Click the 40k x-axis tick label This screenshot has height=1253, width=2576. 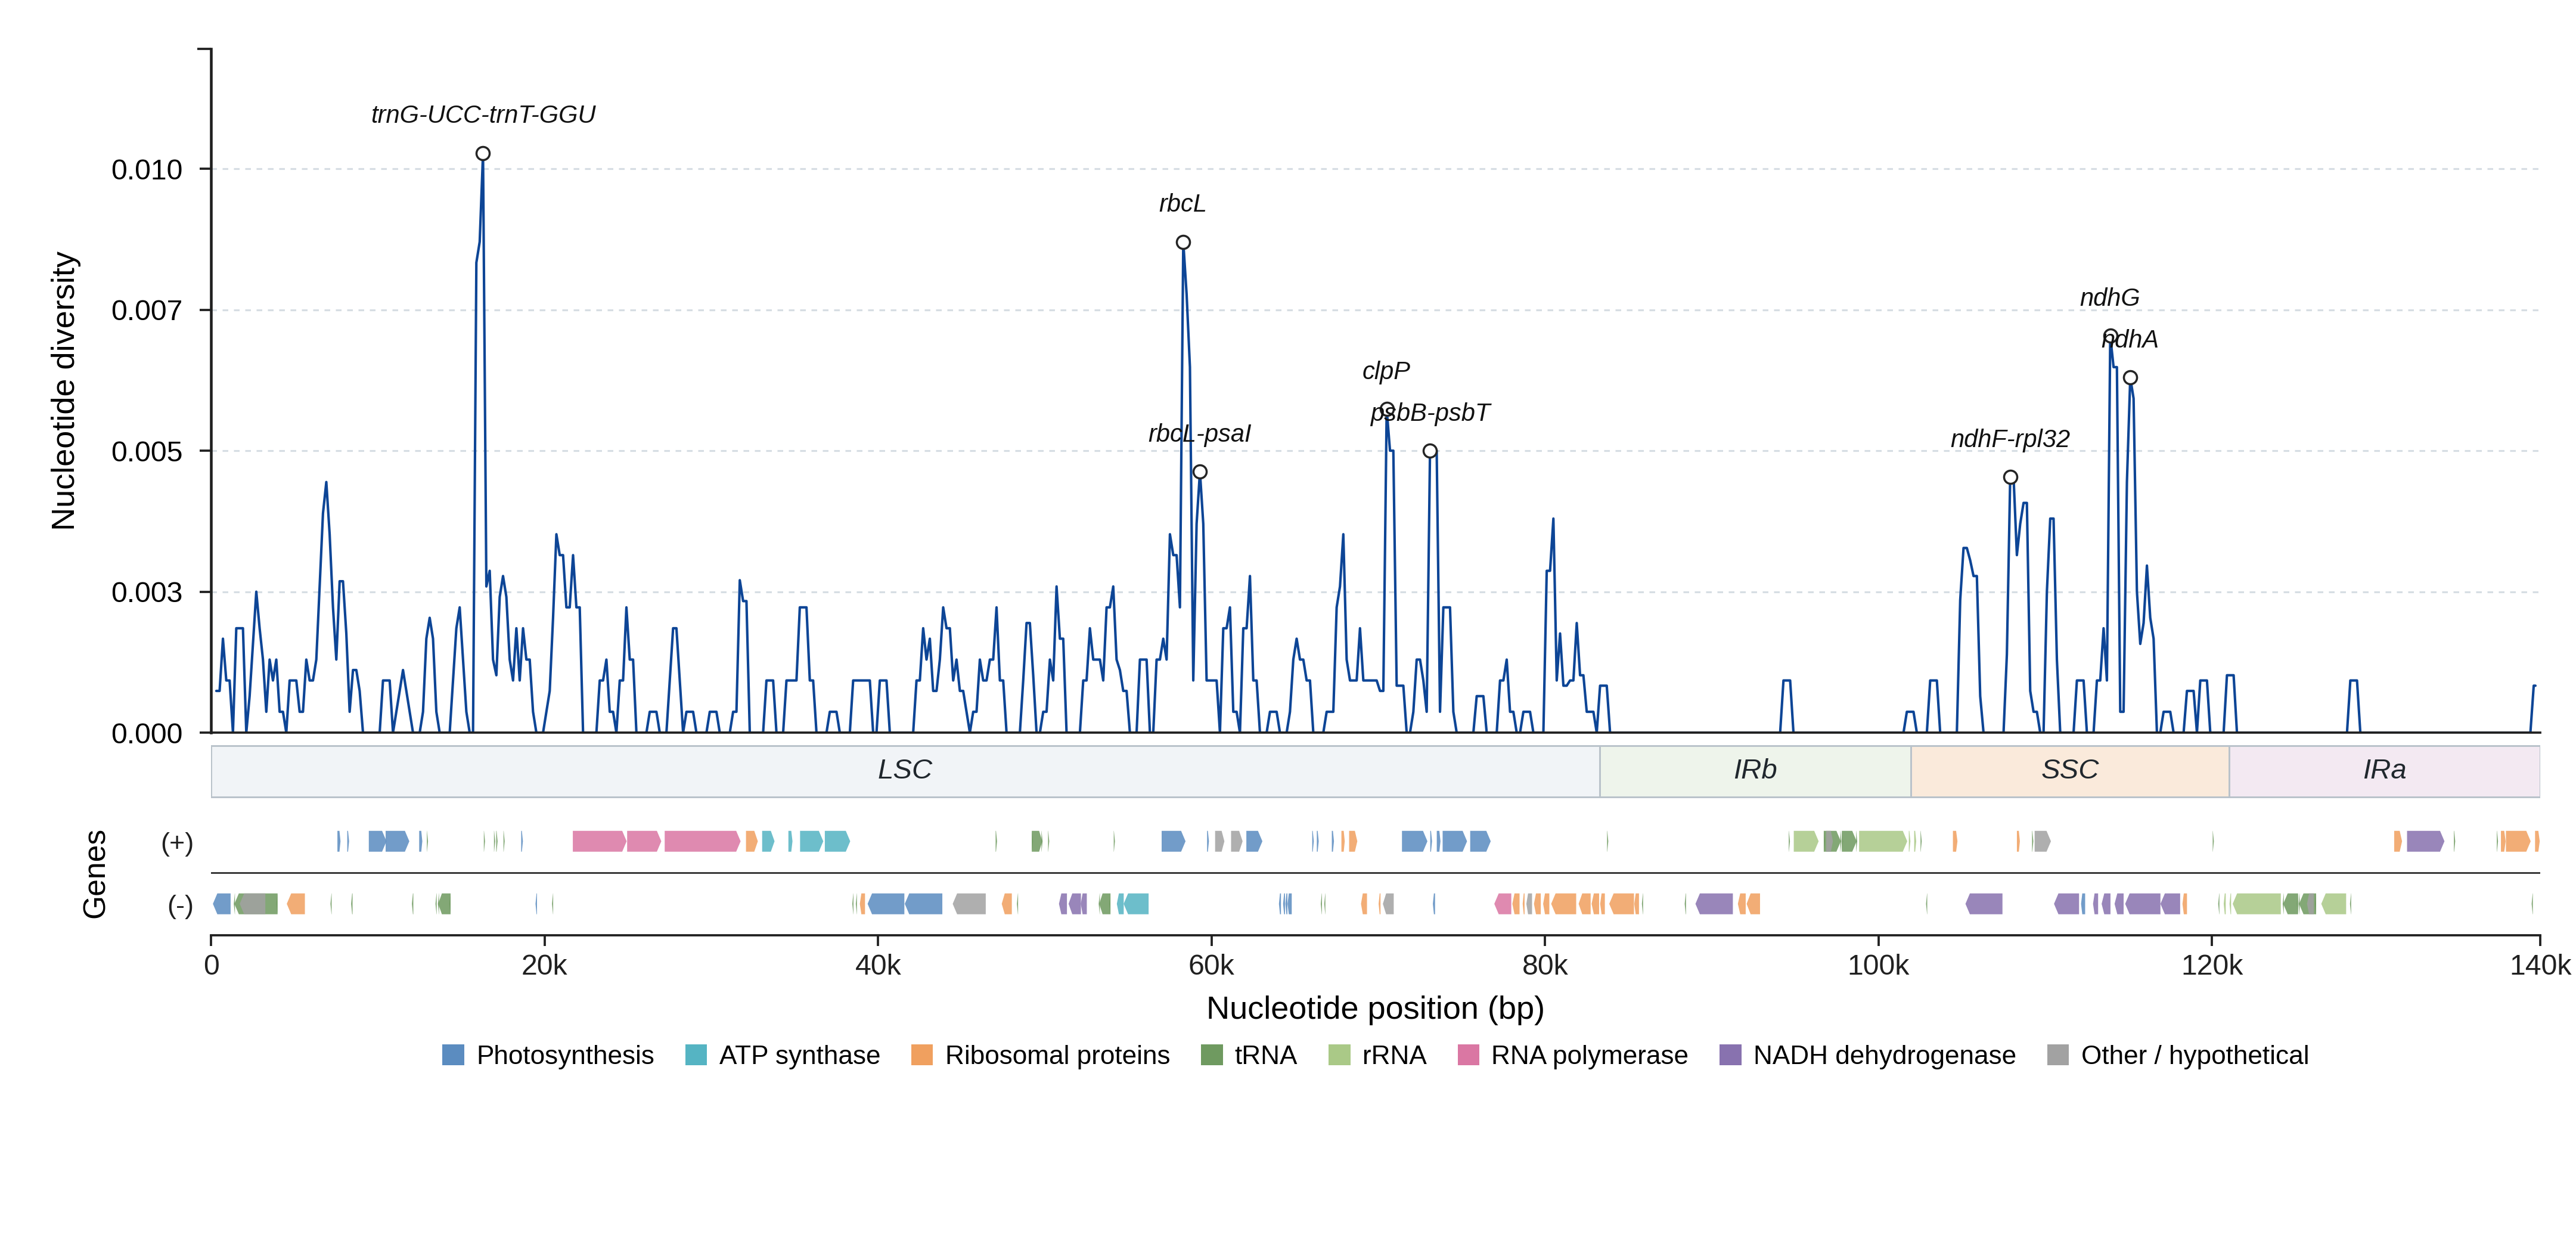pos(878,966)
